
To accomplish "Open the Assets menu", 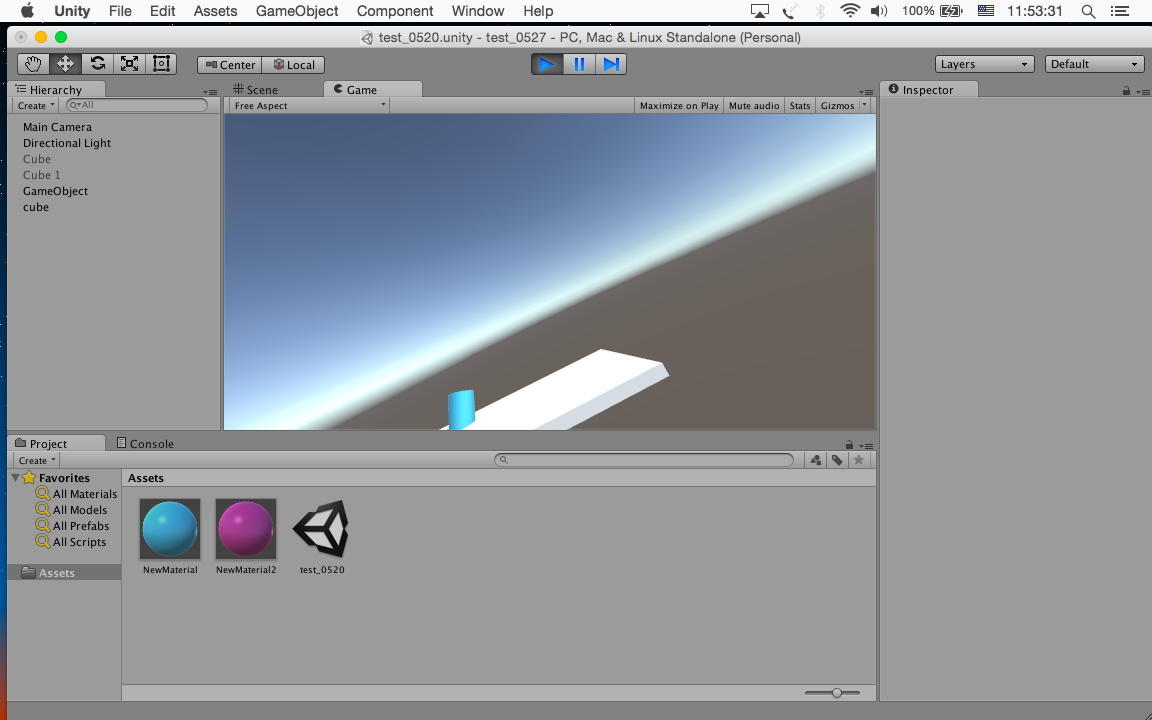I will pos(215,11).
